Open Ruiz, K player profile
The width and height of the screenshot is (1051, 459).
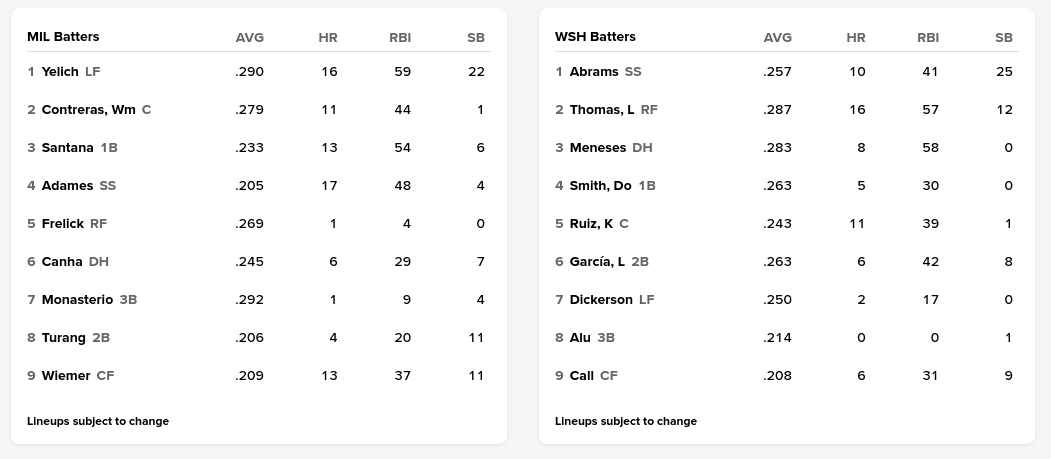(591, 224)
